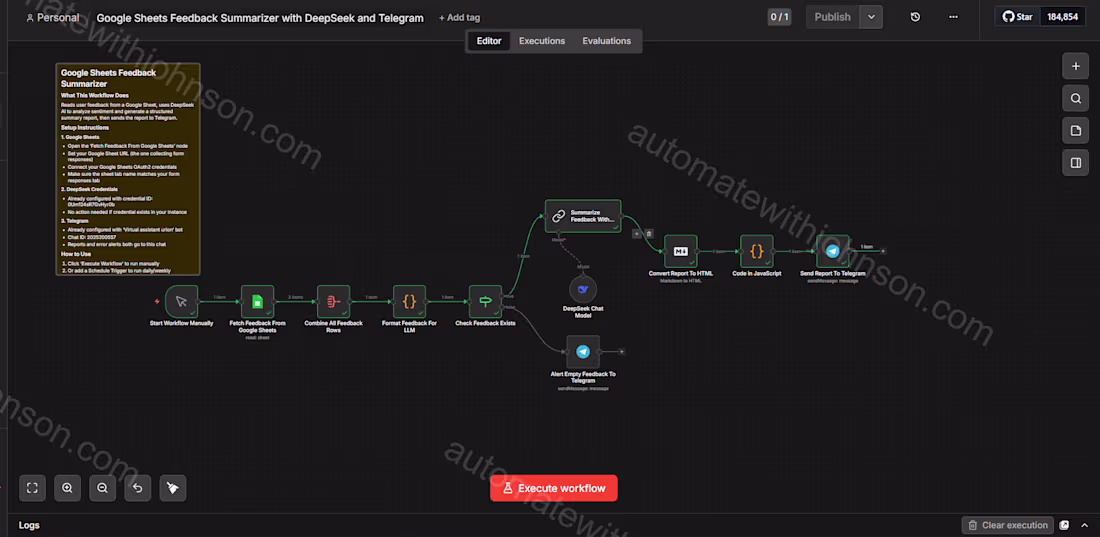Select the Check Feedback Exists IF node

tap(485, 301)
